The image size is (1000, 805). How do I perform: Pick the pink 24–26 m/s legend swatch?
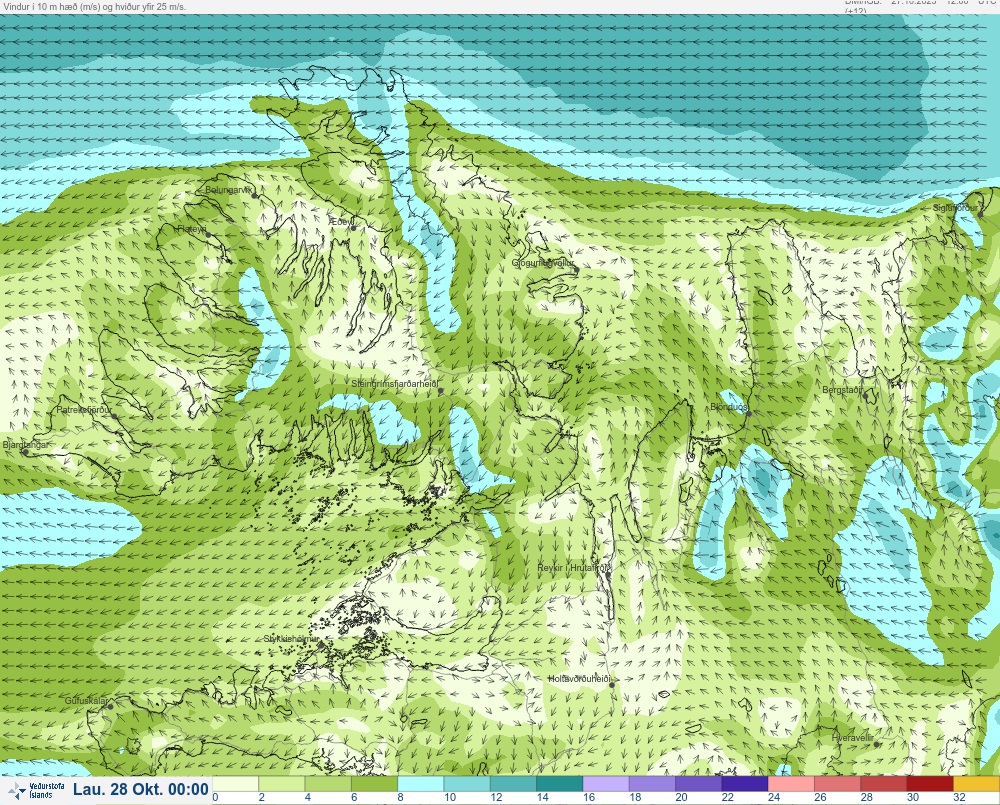(x=791, y=784)
